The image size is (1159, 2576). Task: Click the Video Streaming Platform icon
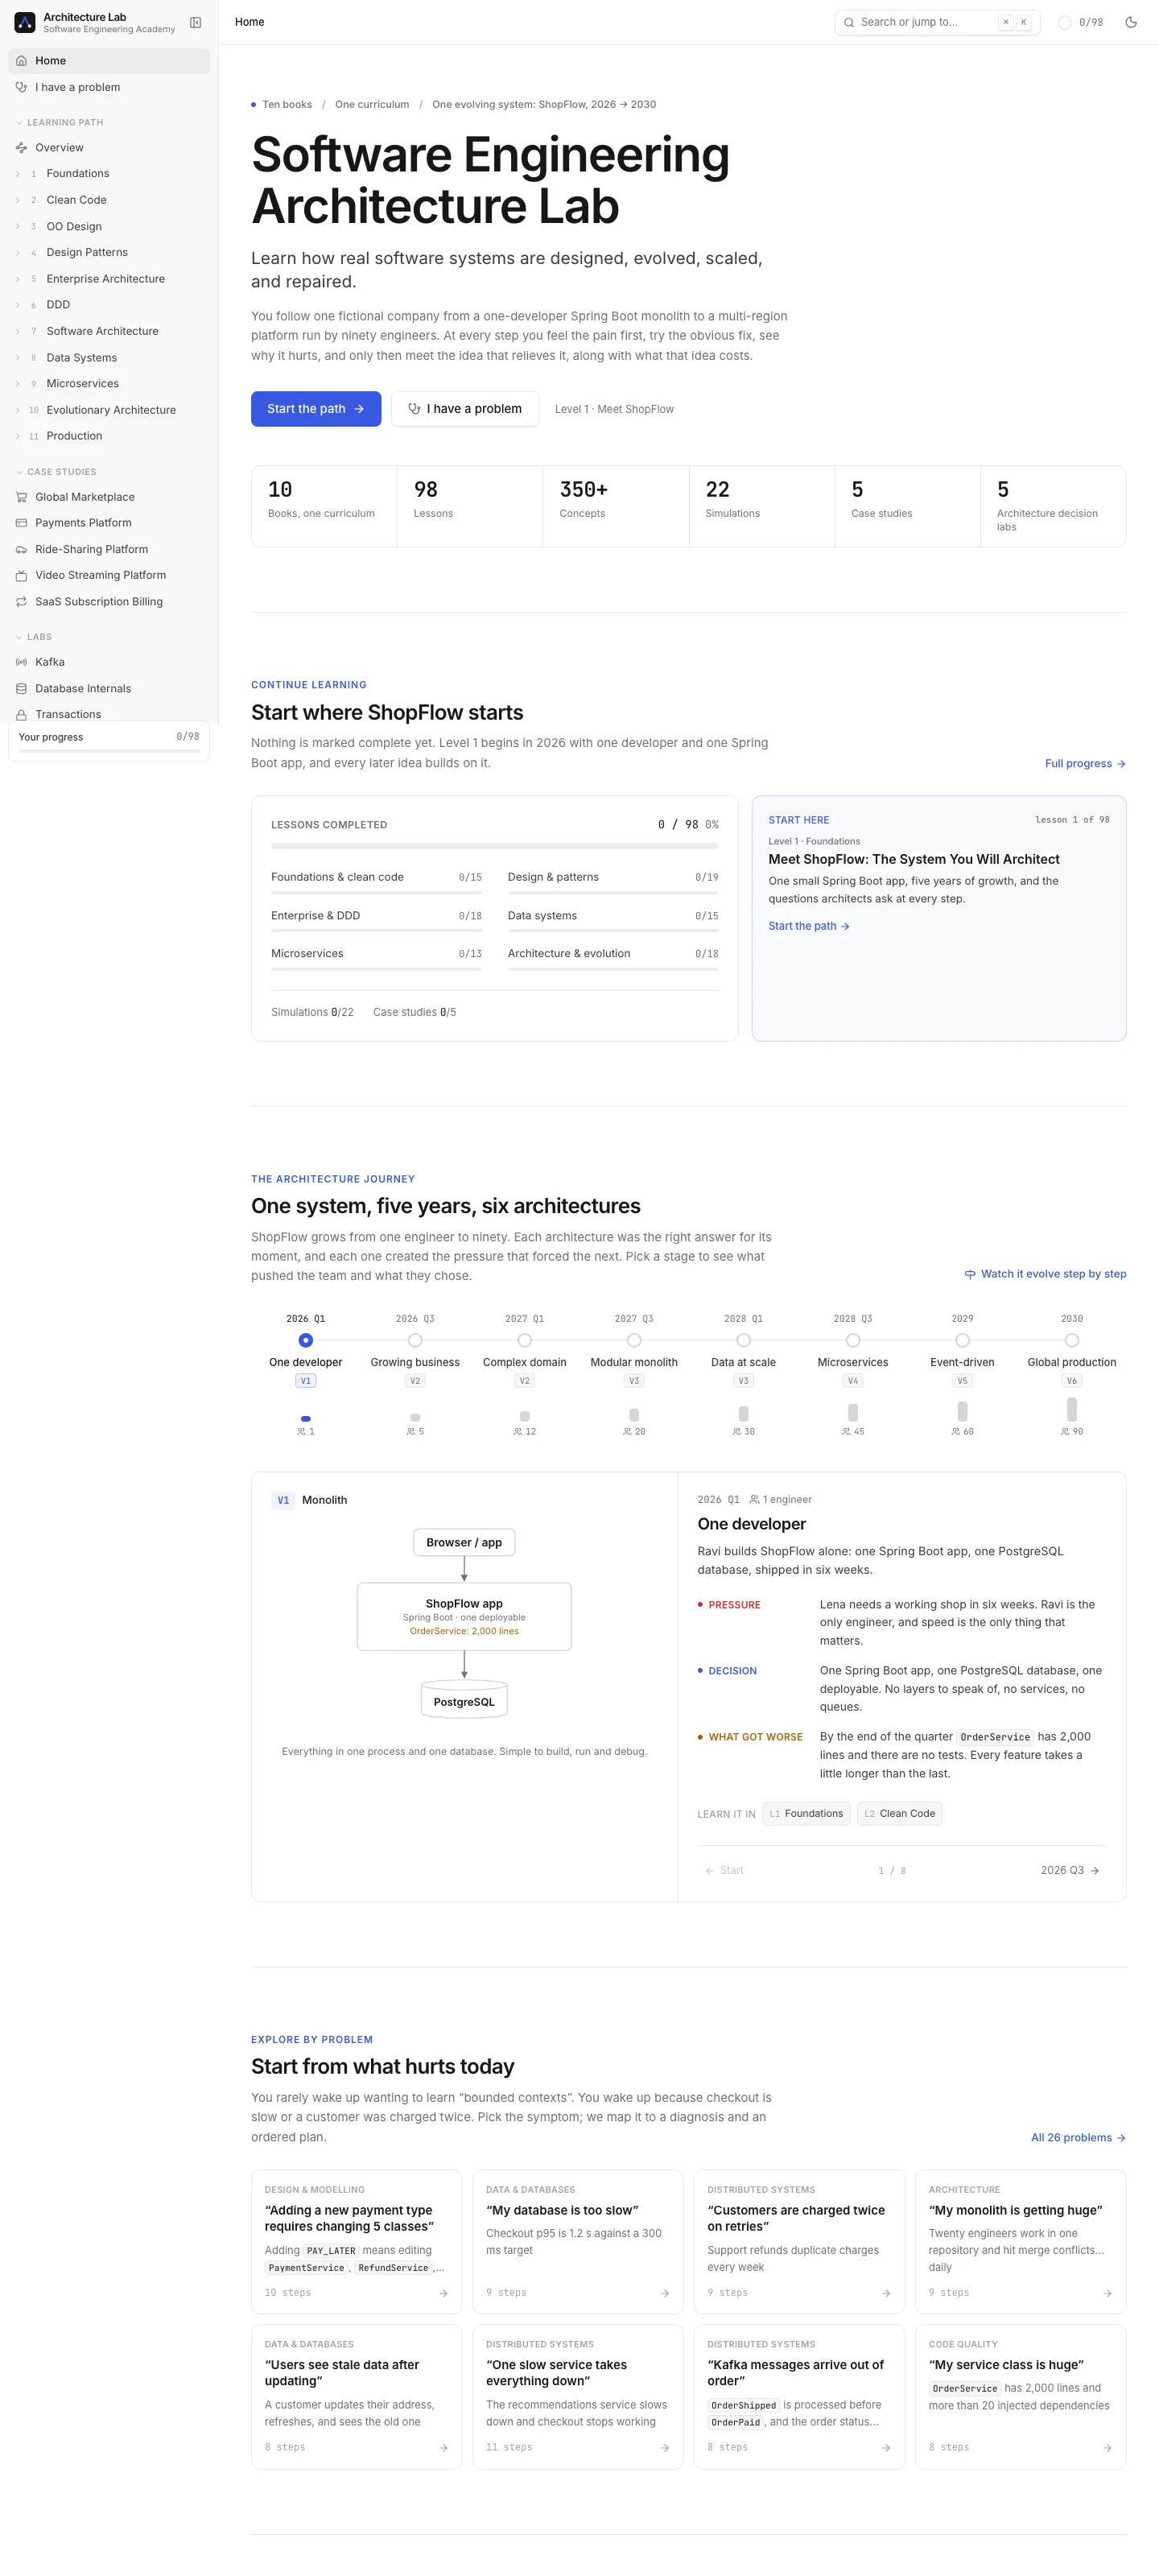coord(21,575)
